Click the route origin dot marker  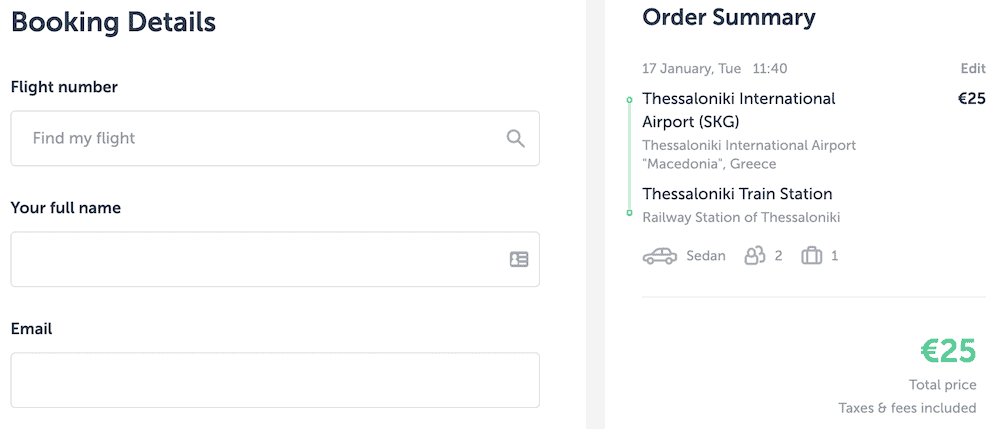point(629,100)
